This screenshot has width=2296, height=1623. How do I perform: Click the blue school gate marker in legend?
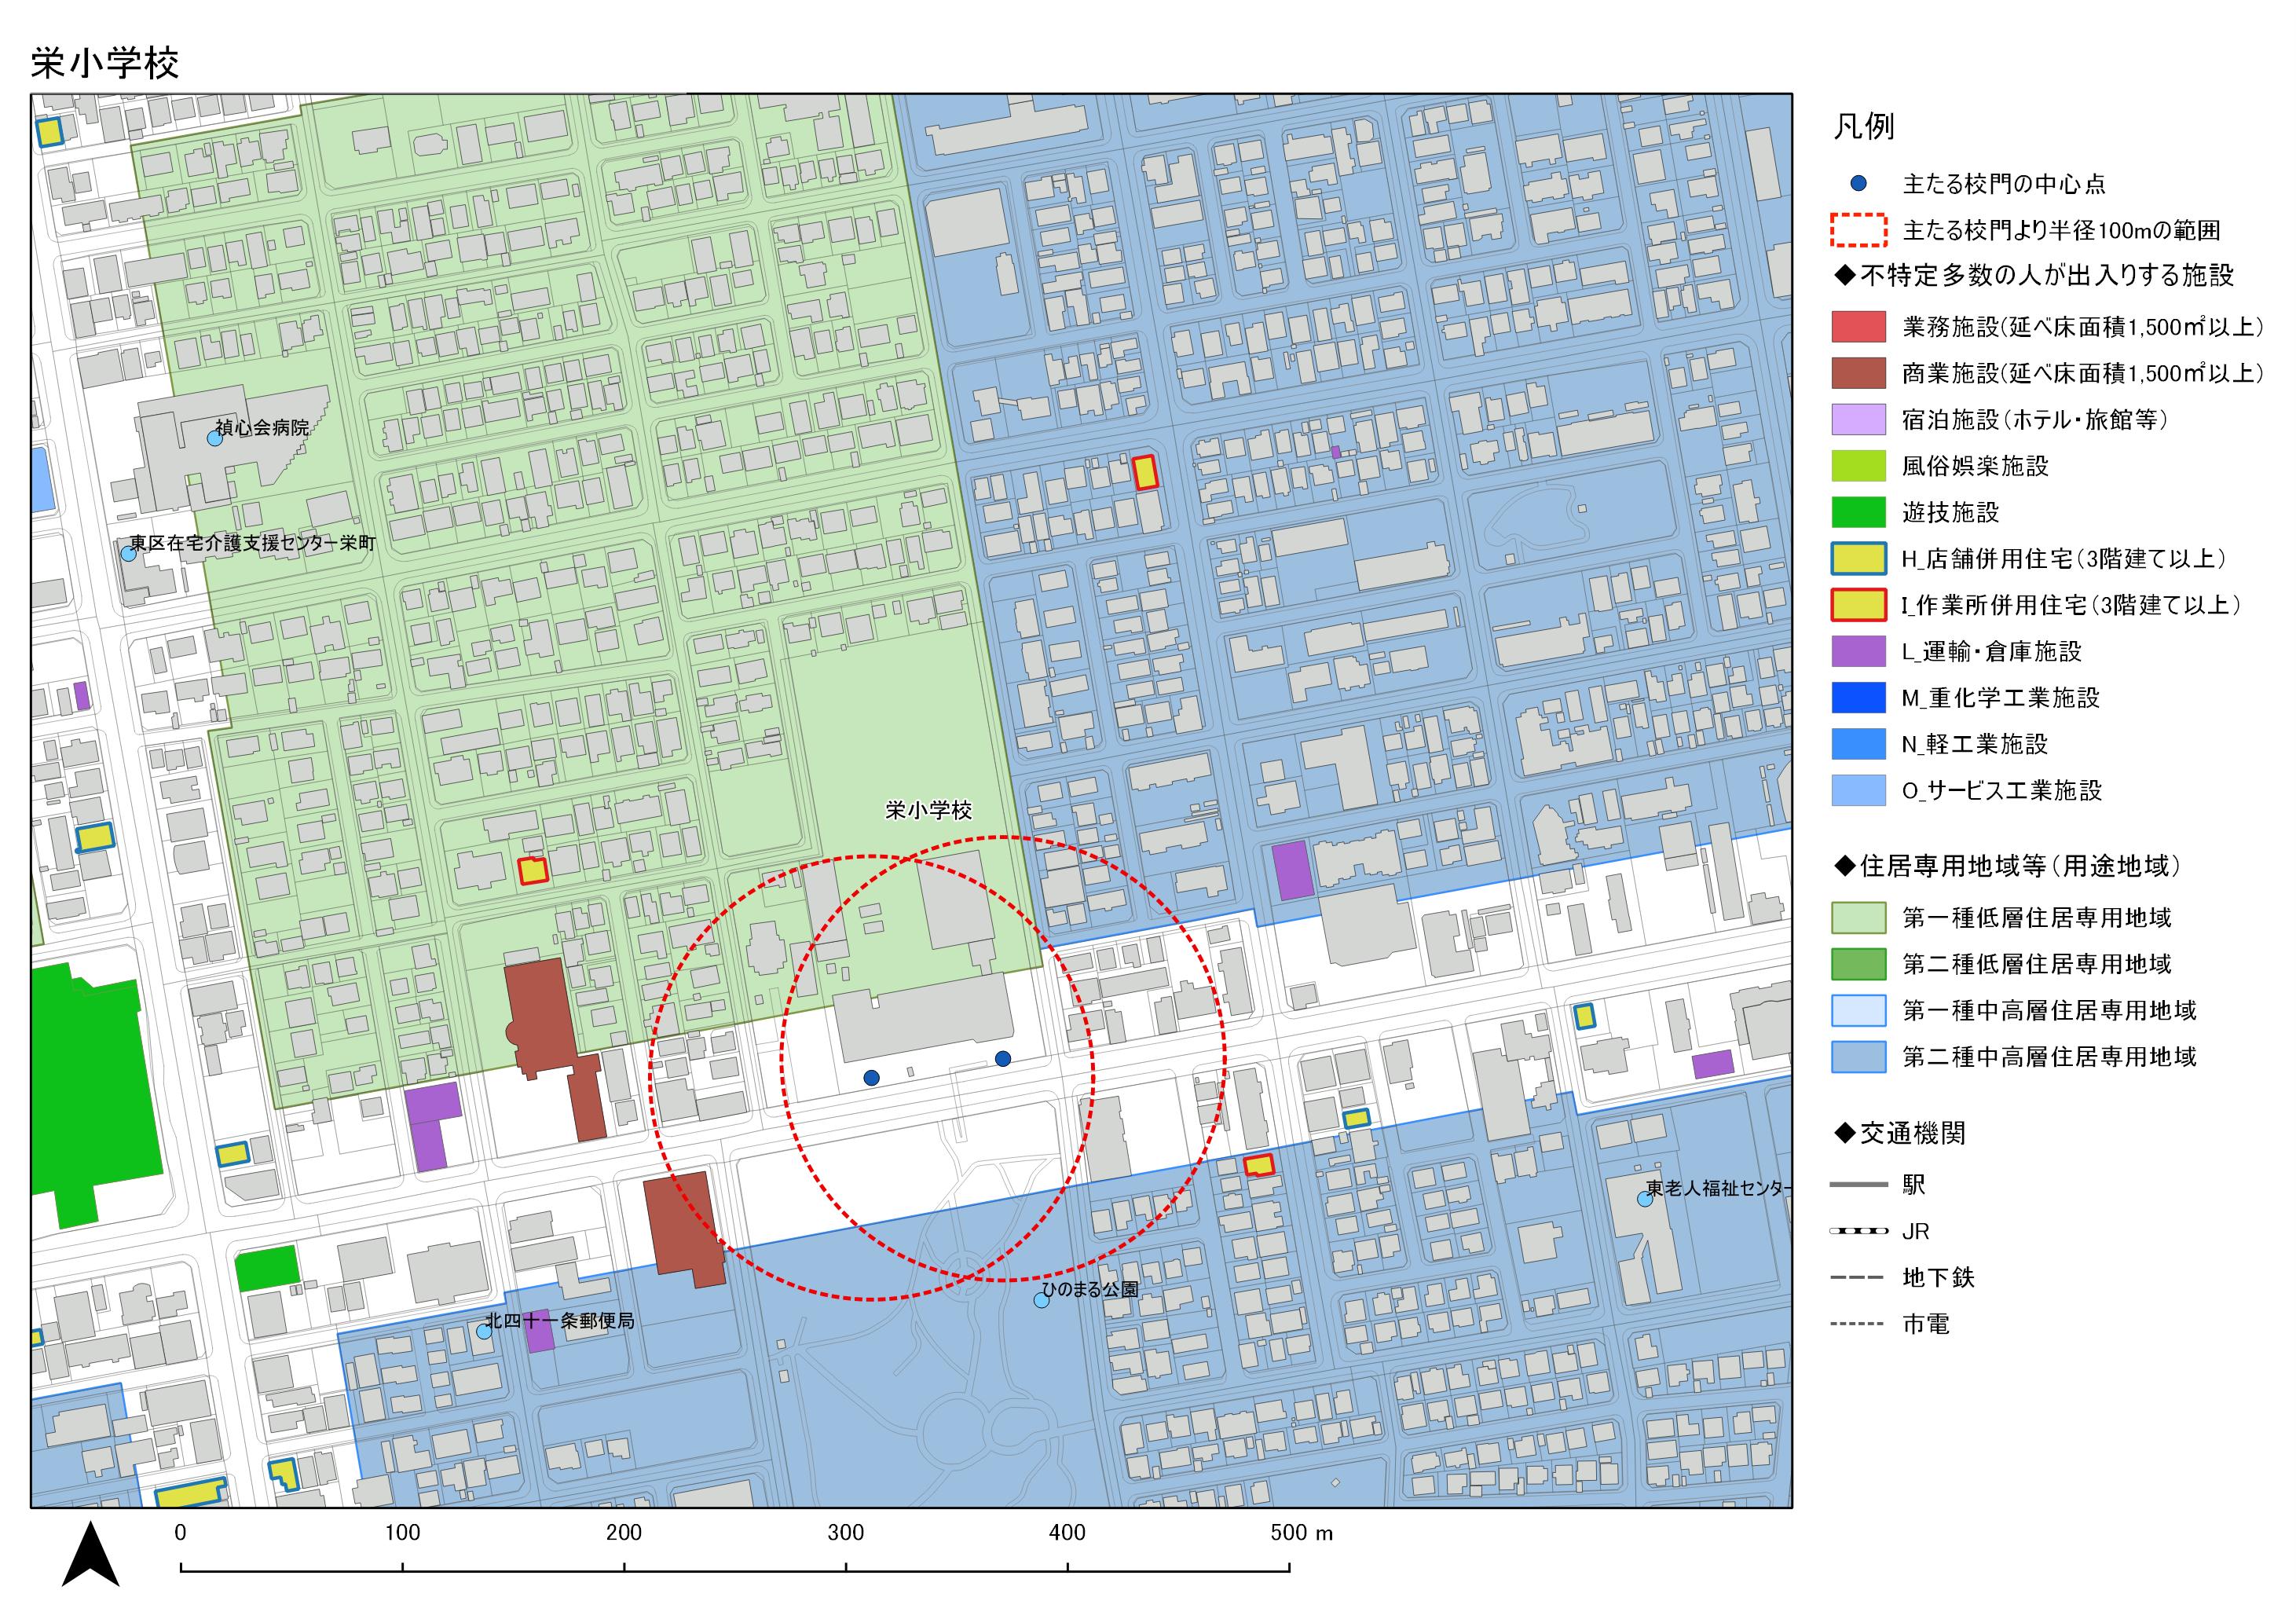1858,183
